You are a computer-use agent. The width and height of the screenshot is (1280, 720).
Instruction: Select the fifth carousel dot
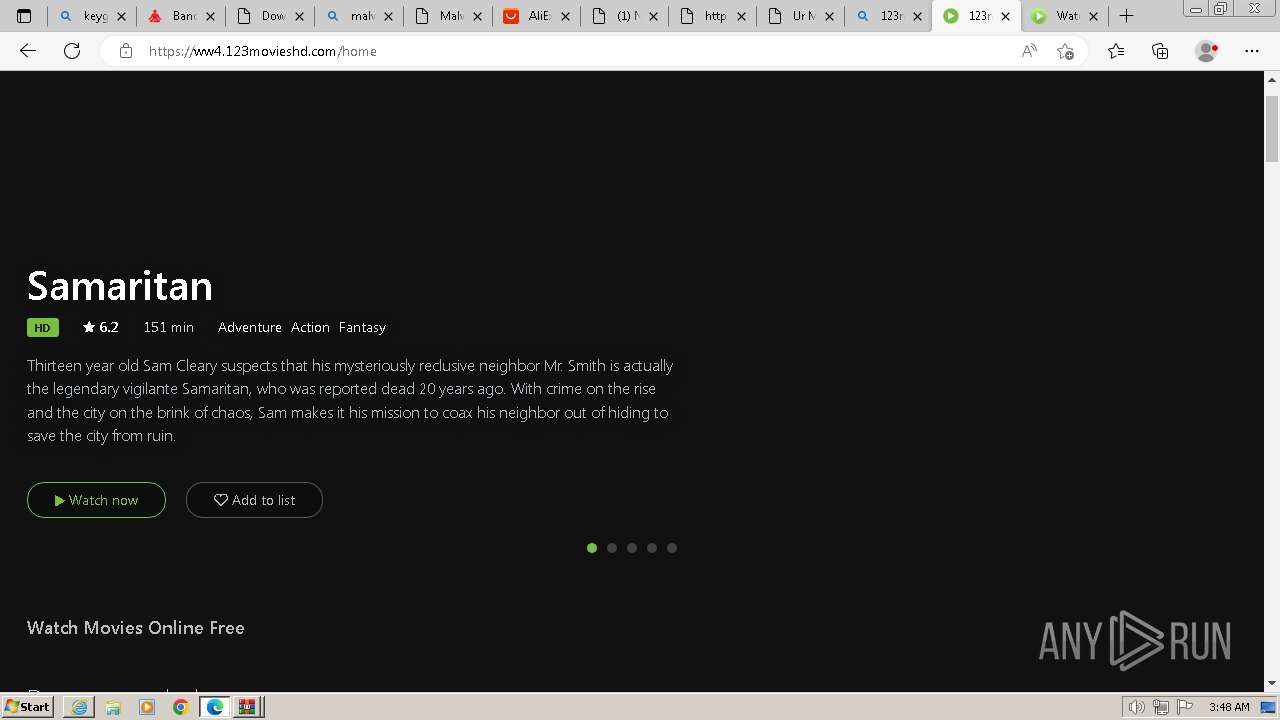point(672,548)
